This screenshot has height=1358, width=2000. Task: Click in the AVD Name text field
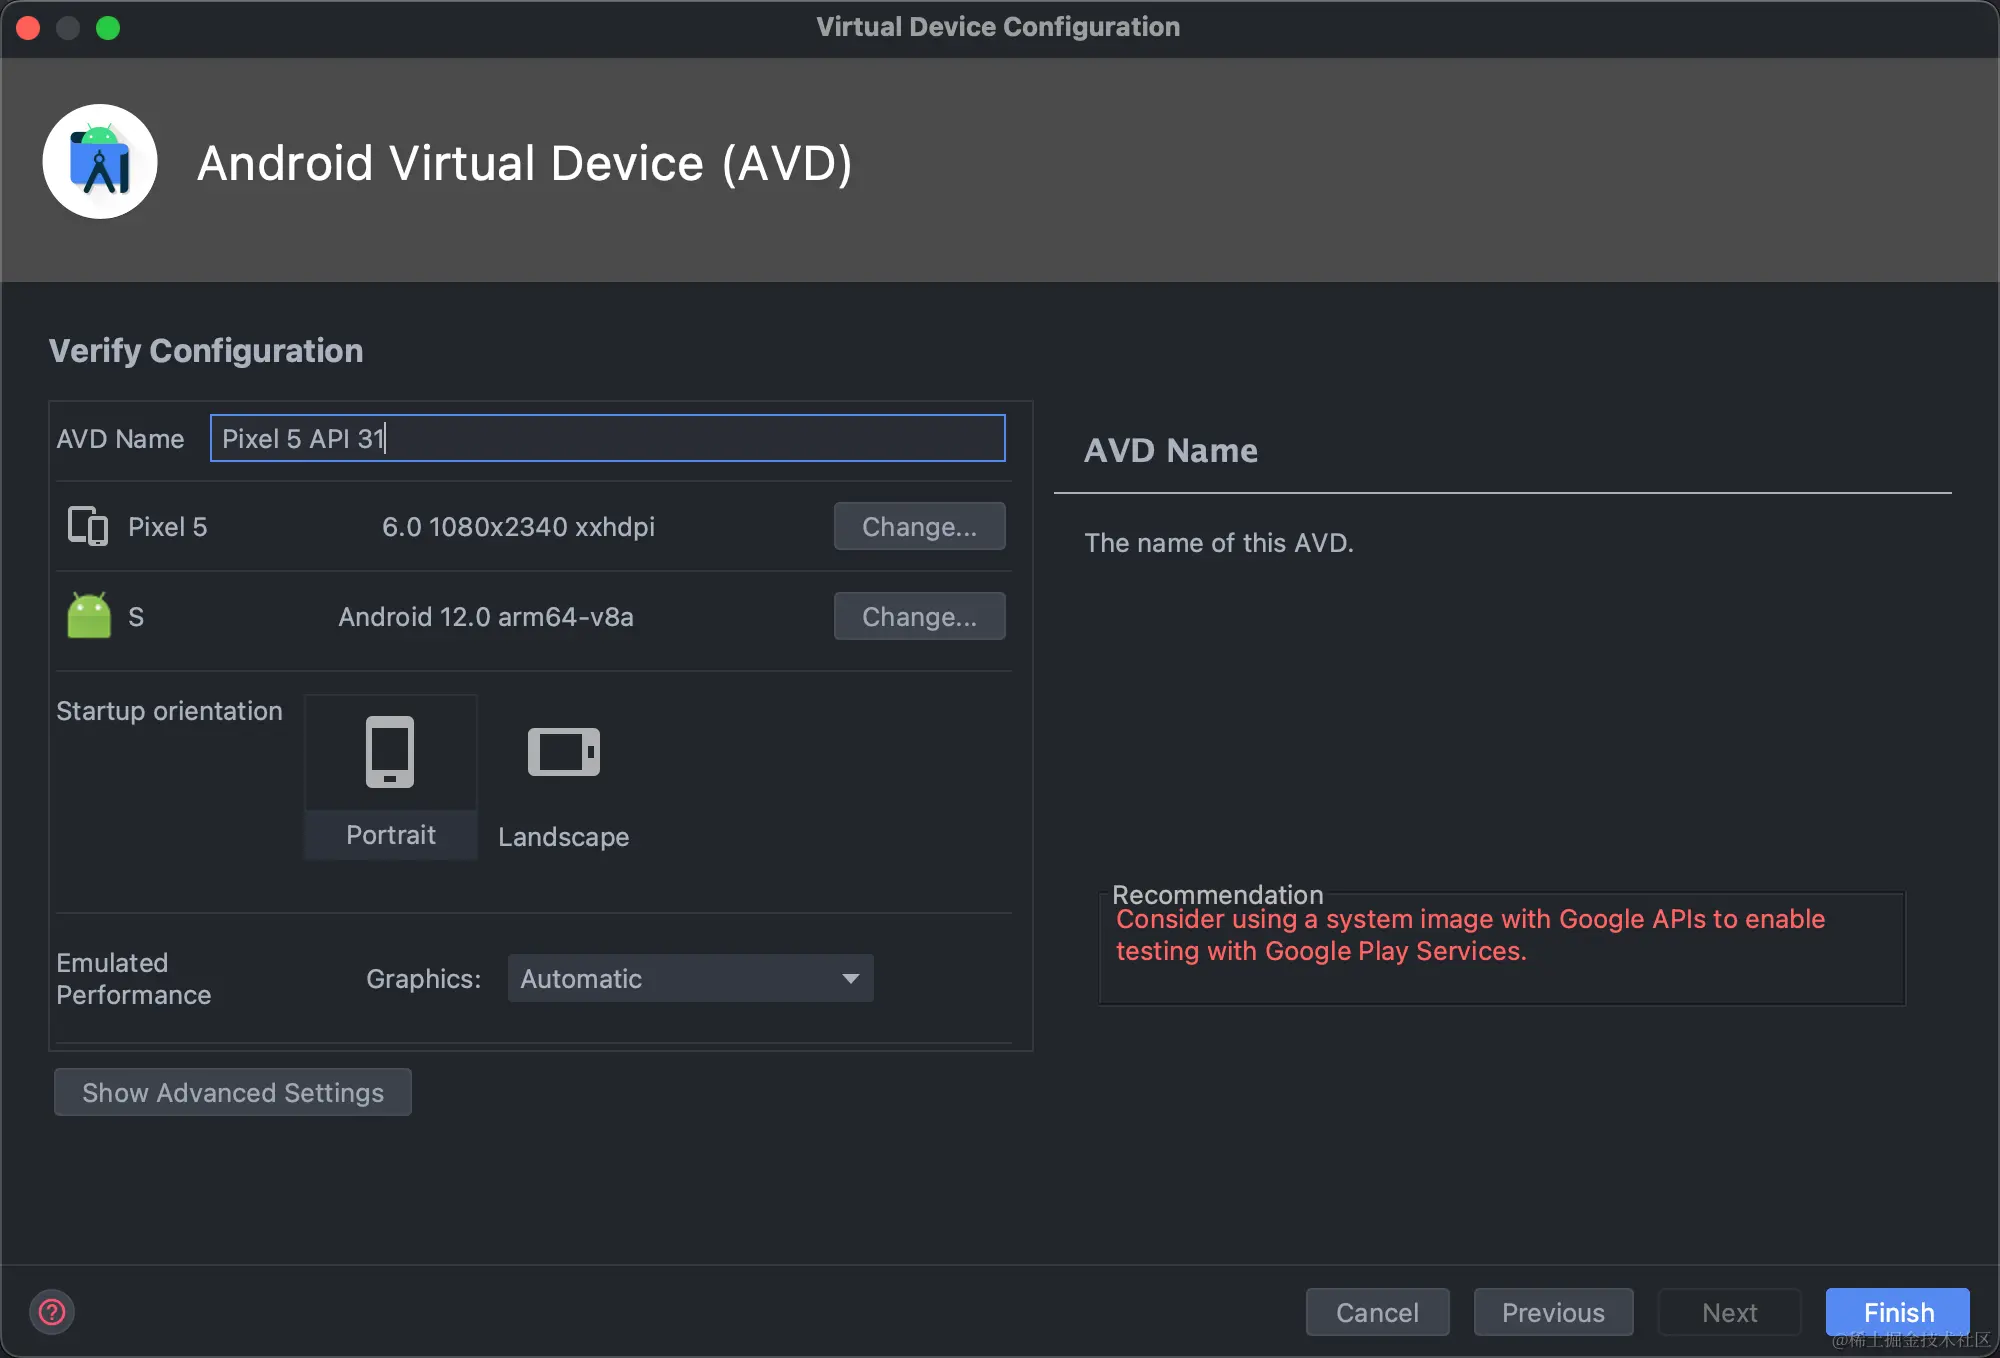(x=607, y=438)
